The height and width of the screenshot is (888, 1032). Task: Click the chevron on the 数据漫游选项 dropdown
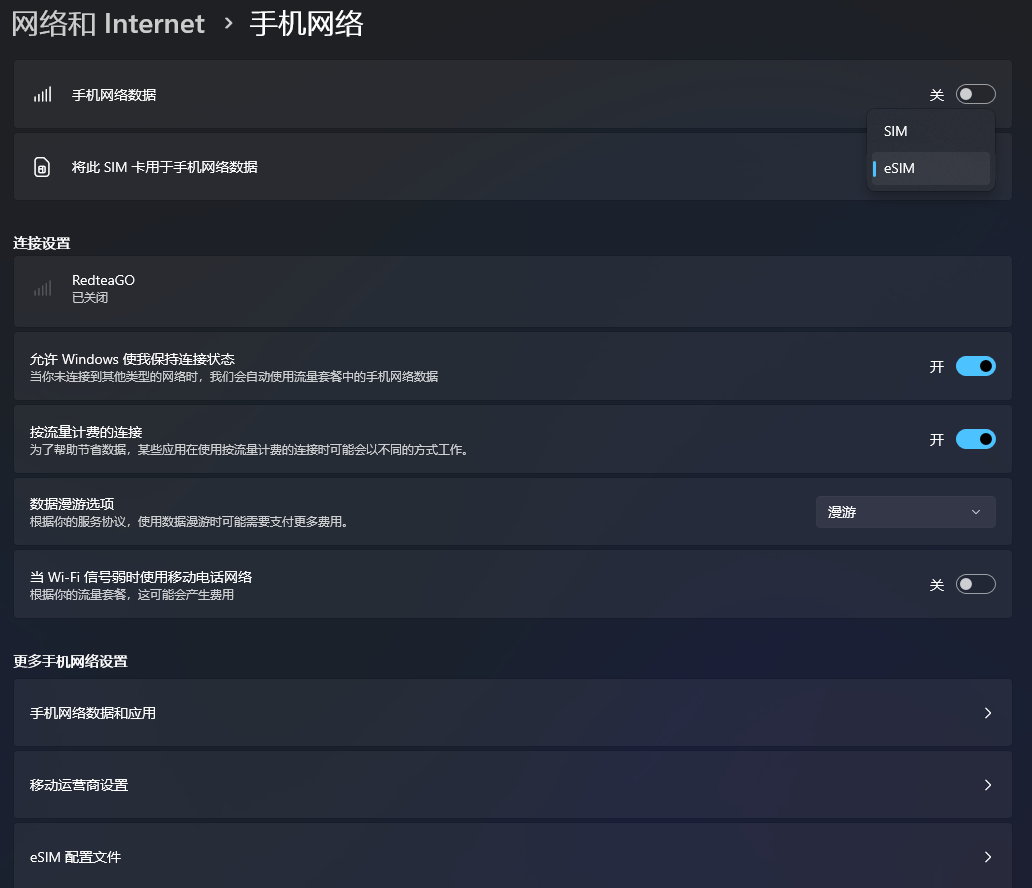click(975, 511)
